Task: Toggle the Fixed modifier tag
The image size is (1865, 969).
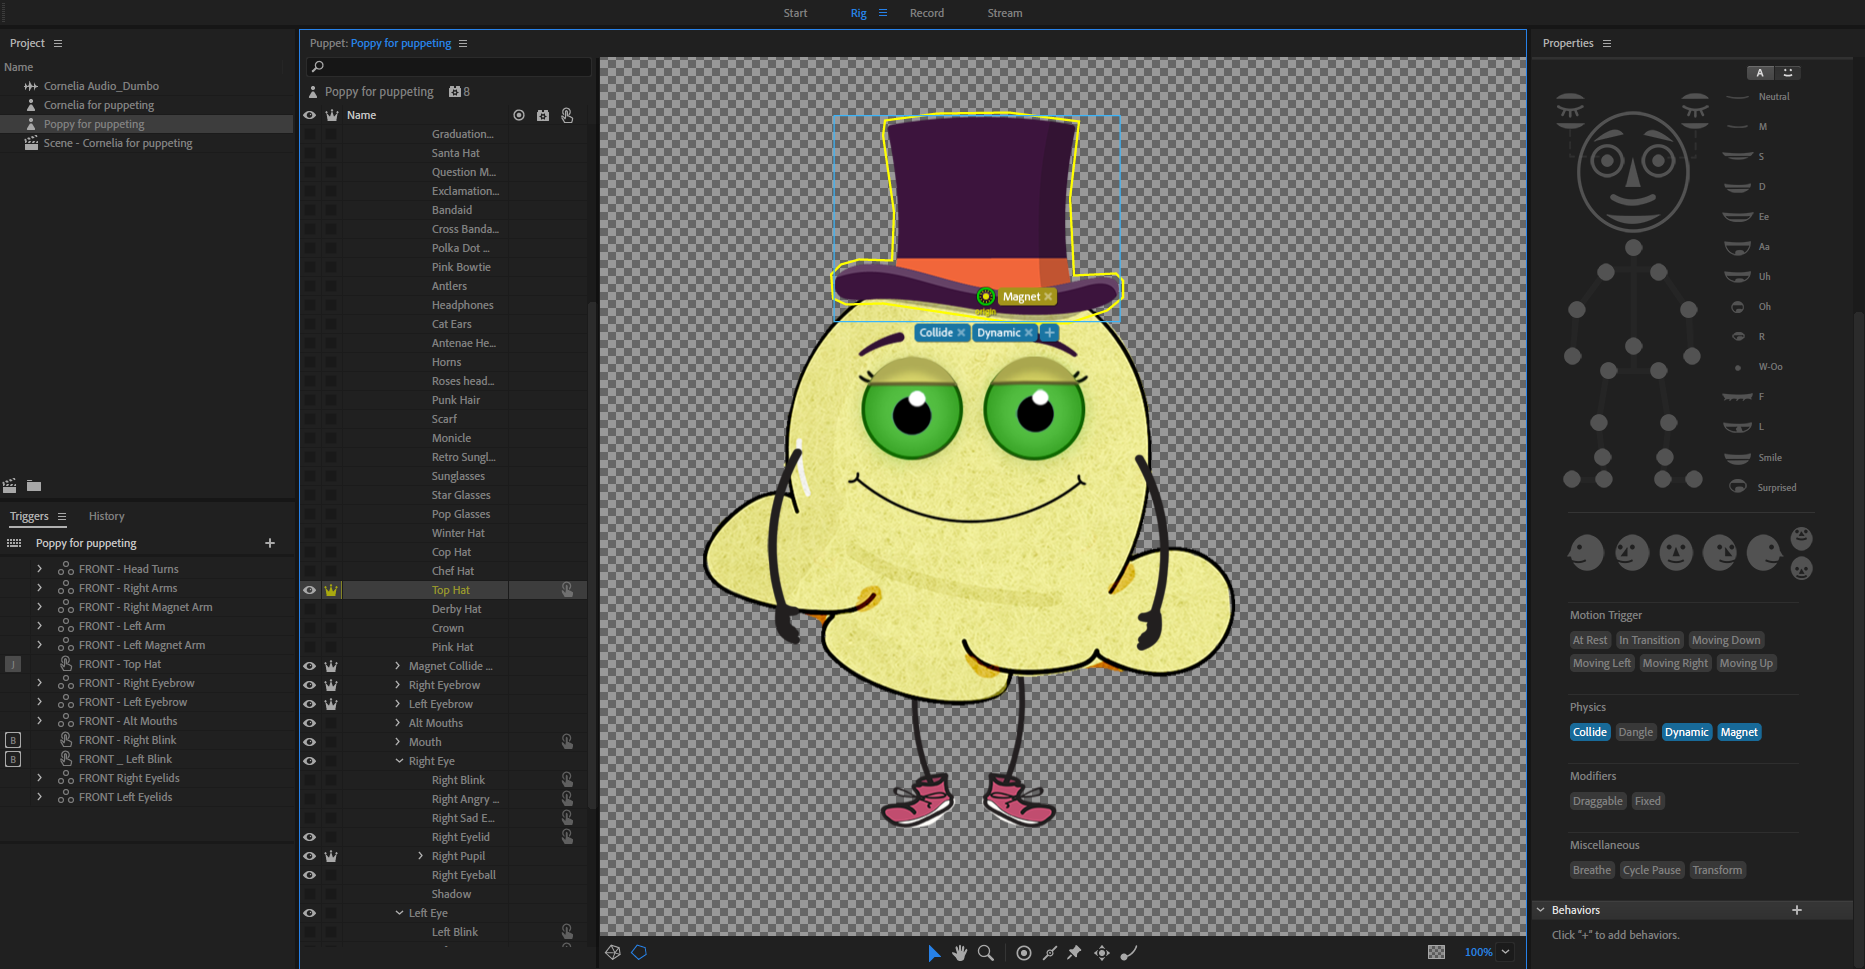Action: tap(1648, 801)
